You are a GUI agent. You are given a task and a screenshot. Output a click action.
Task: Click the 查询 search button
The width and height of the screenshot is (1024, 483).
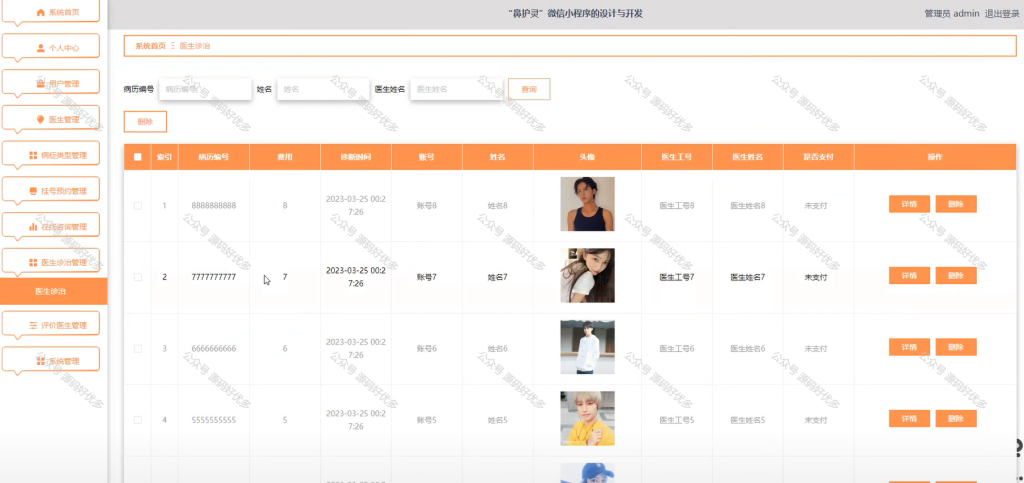pyautogui.click(x=529, y=89)
